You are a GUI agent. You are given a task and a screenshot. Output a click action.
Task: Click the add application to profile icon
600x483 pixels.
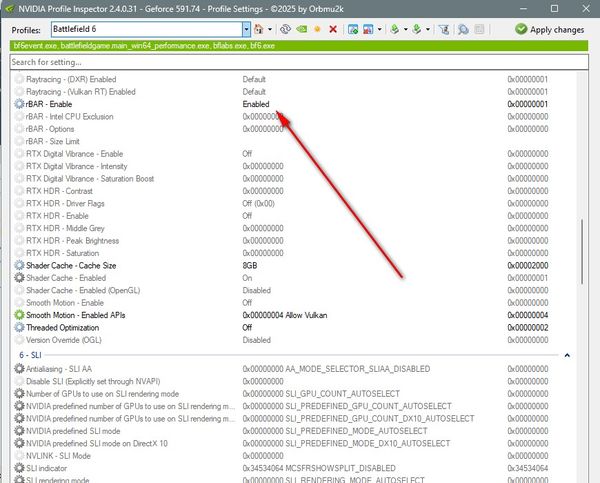[x=351, y=30]
